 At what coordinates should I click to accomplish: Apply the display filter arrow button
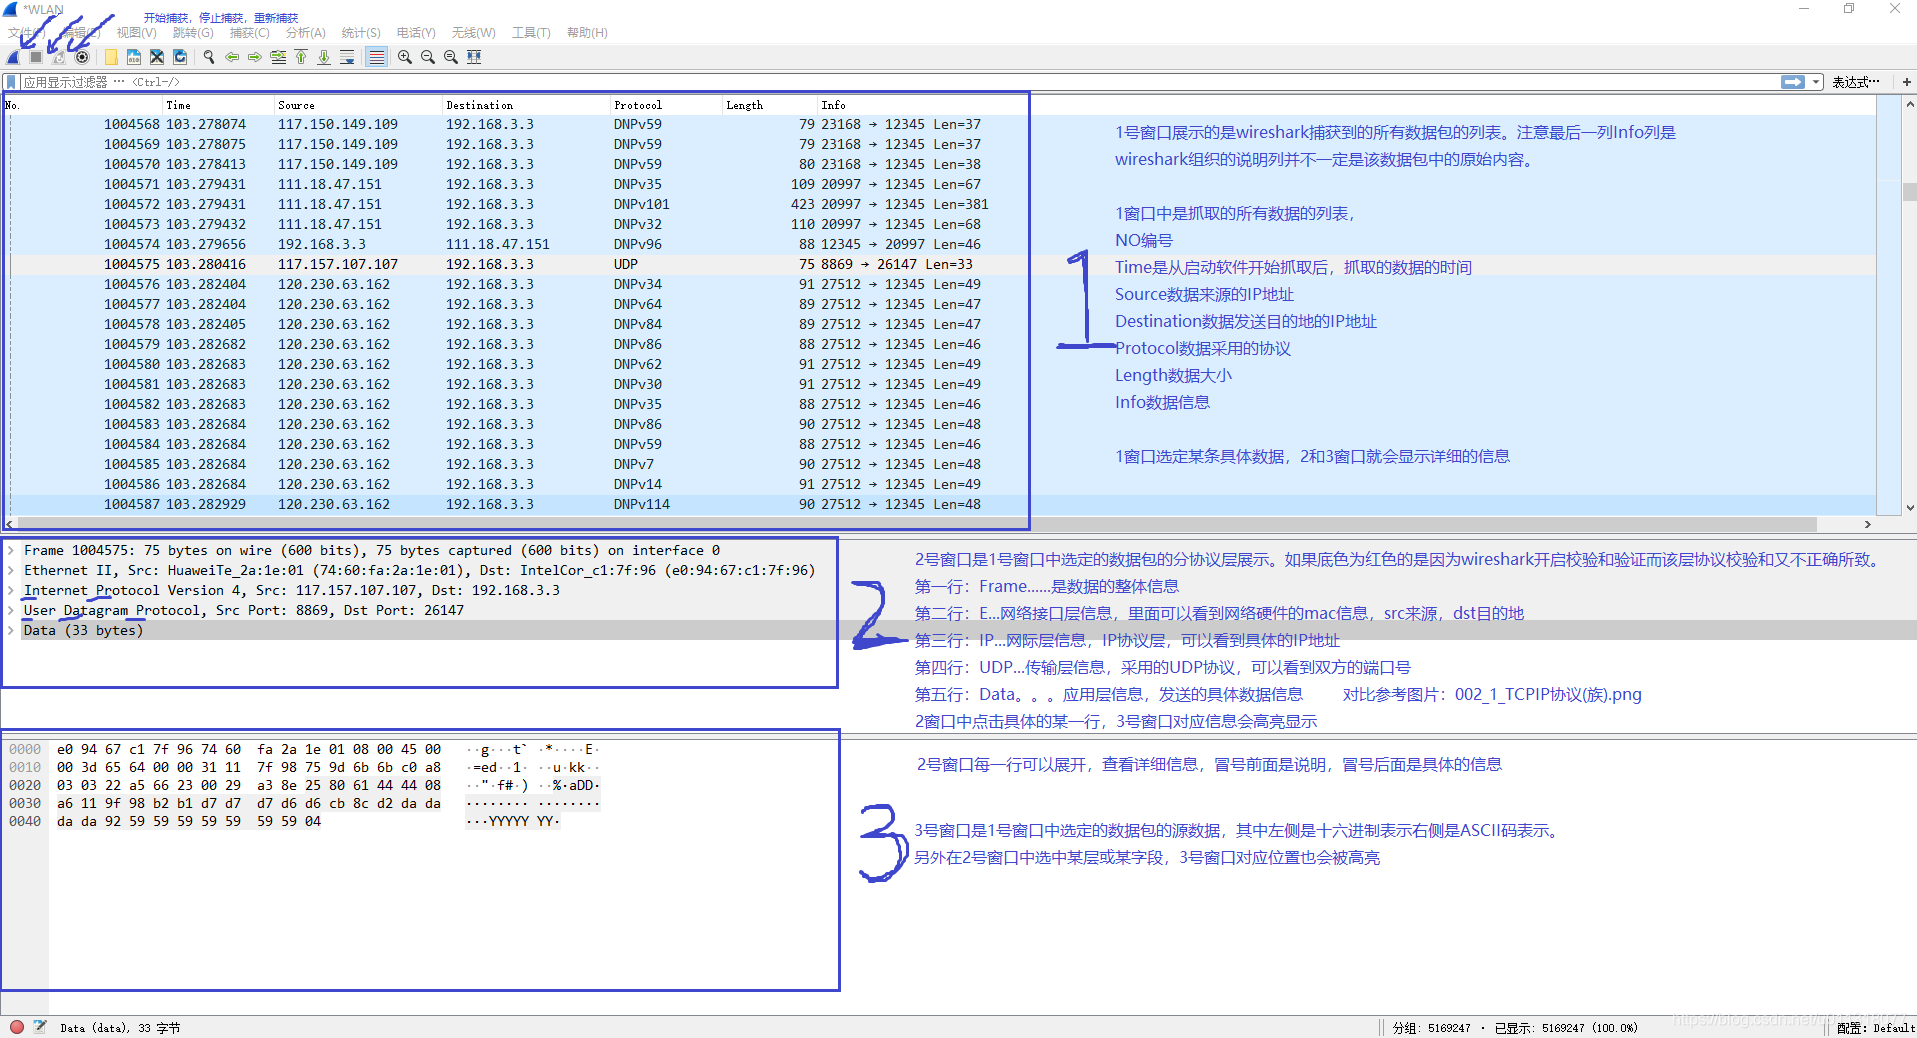[1793, 82]
